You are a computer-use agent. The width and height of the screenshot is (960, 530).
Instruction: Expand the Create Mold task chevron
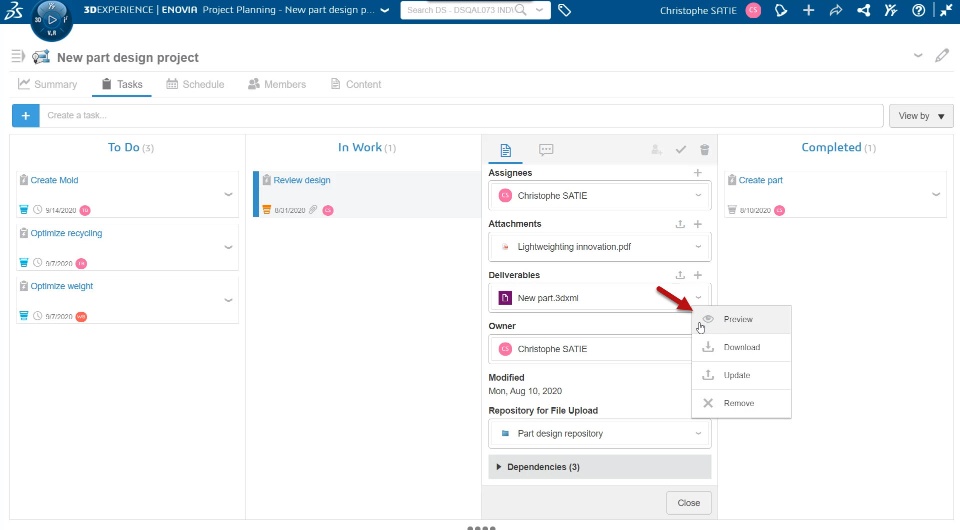[228, 194]
